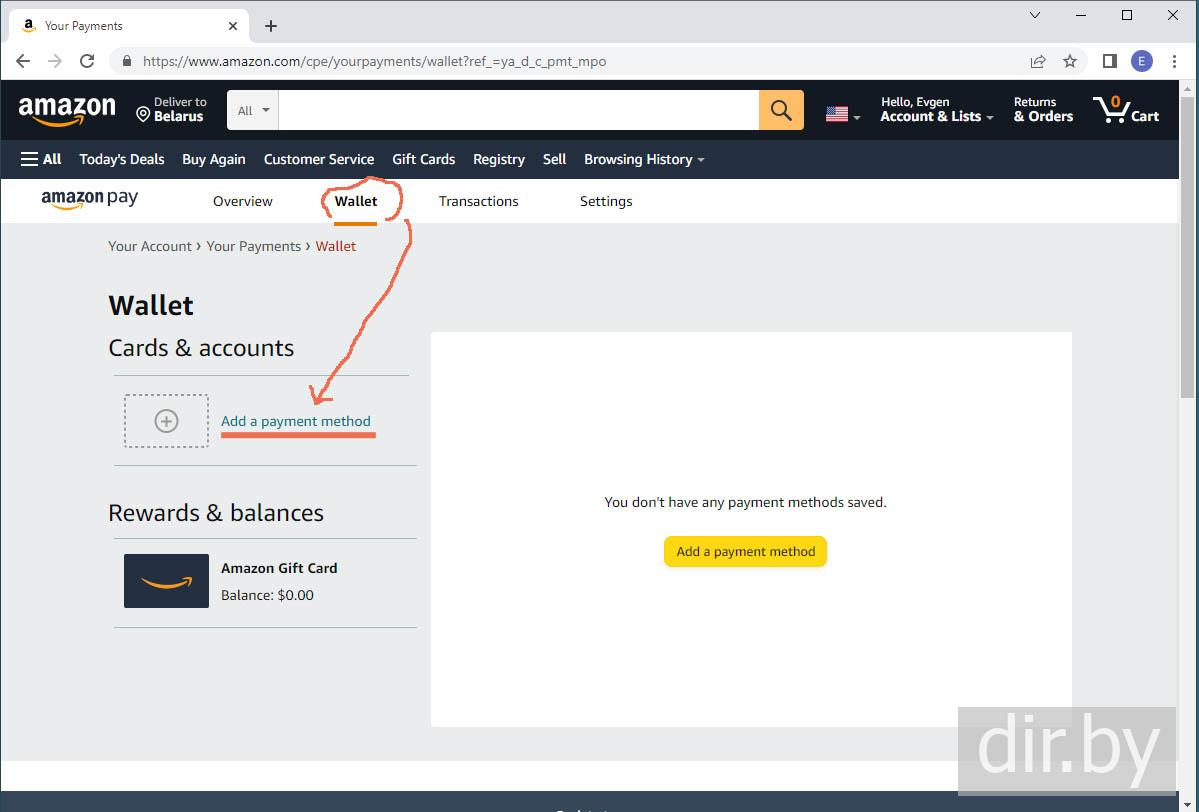Image resolution: width=1199 pixels, height=812 pixels.
Task: Select the Amazon Gift Card thumbnail
Action: point(166,581)
